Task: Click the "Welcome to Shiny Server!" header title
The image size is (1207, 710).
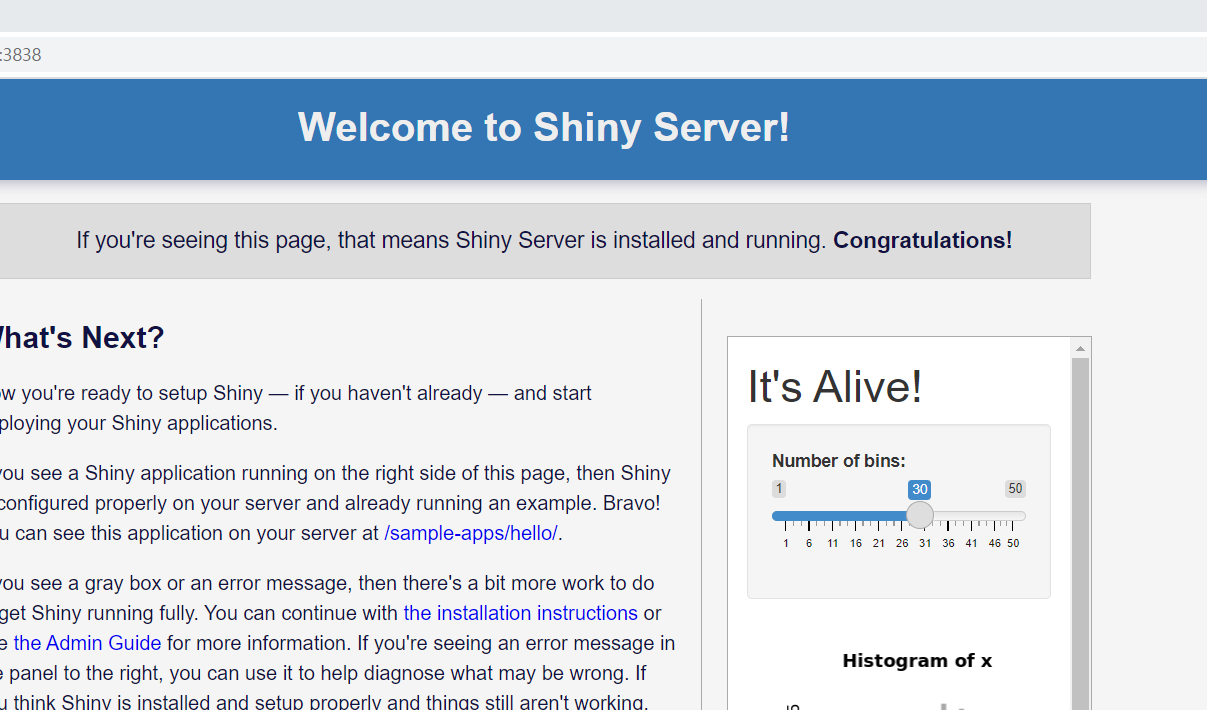Action: 544,128
